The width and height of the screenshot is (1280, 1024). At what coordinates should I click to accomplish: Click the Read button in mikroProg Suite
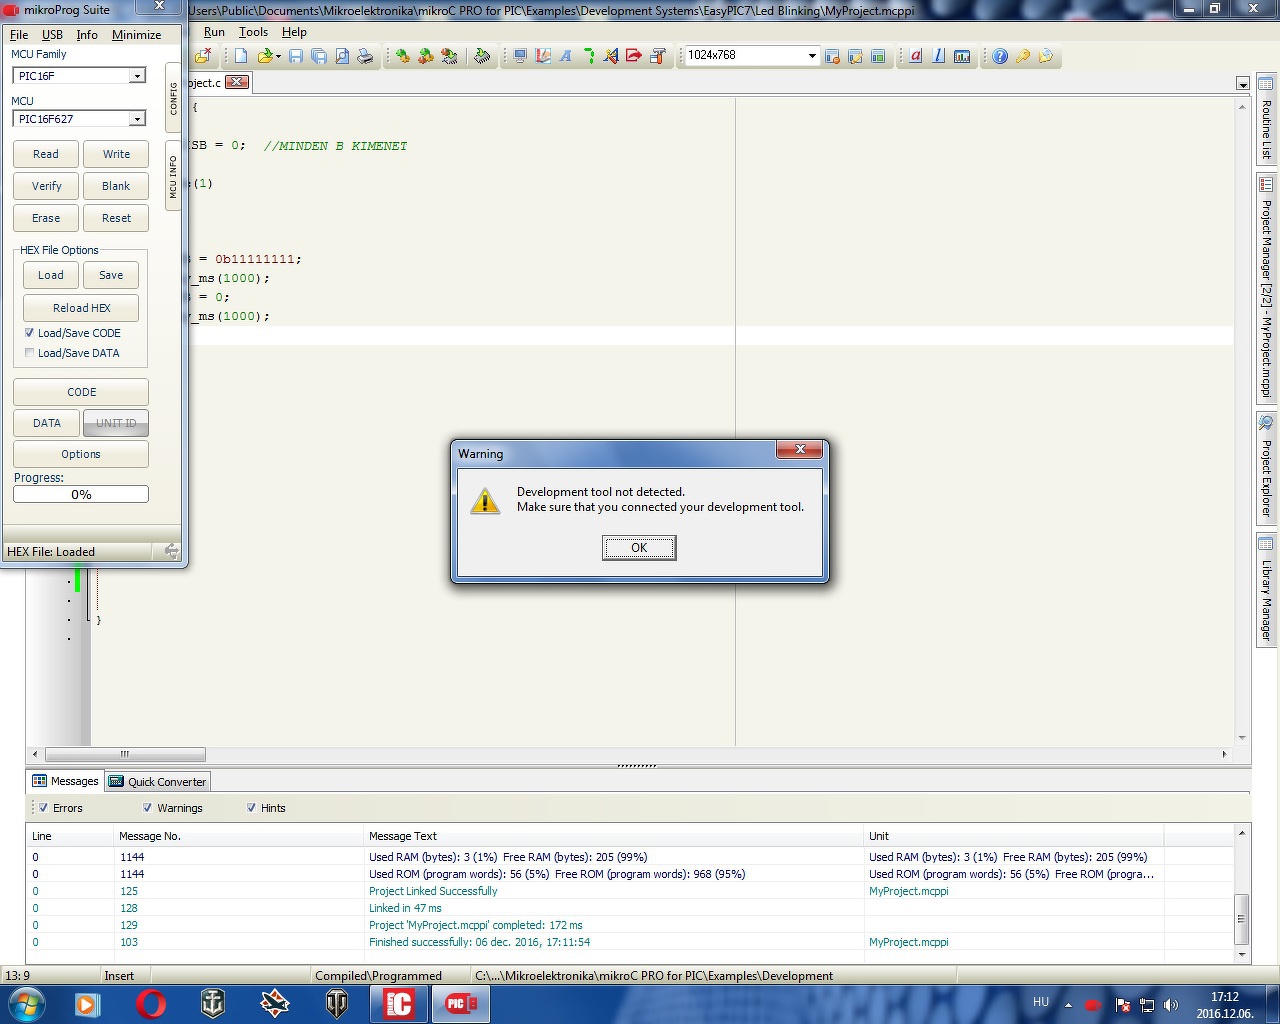tap(46, 154)
